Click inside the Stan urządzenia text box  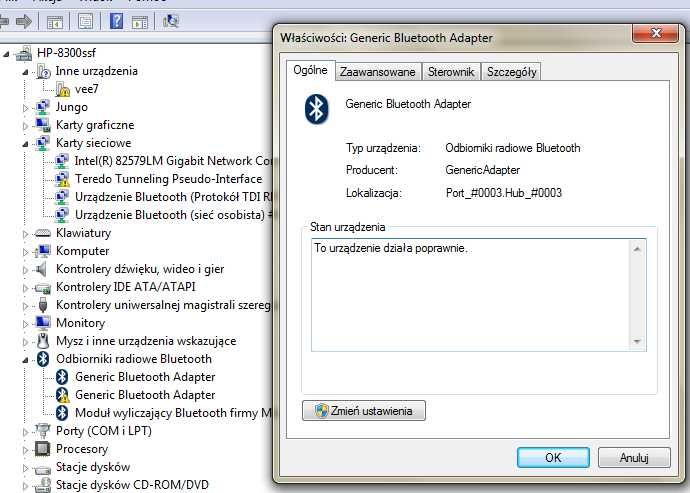click(471, 295)
